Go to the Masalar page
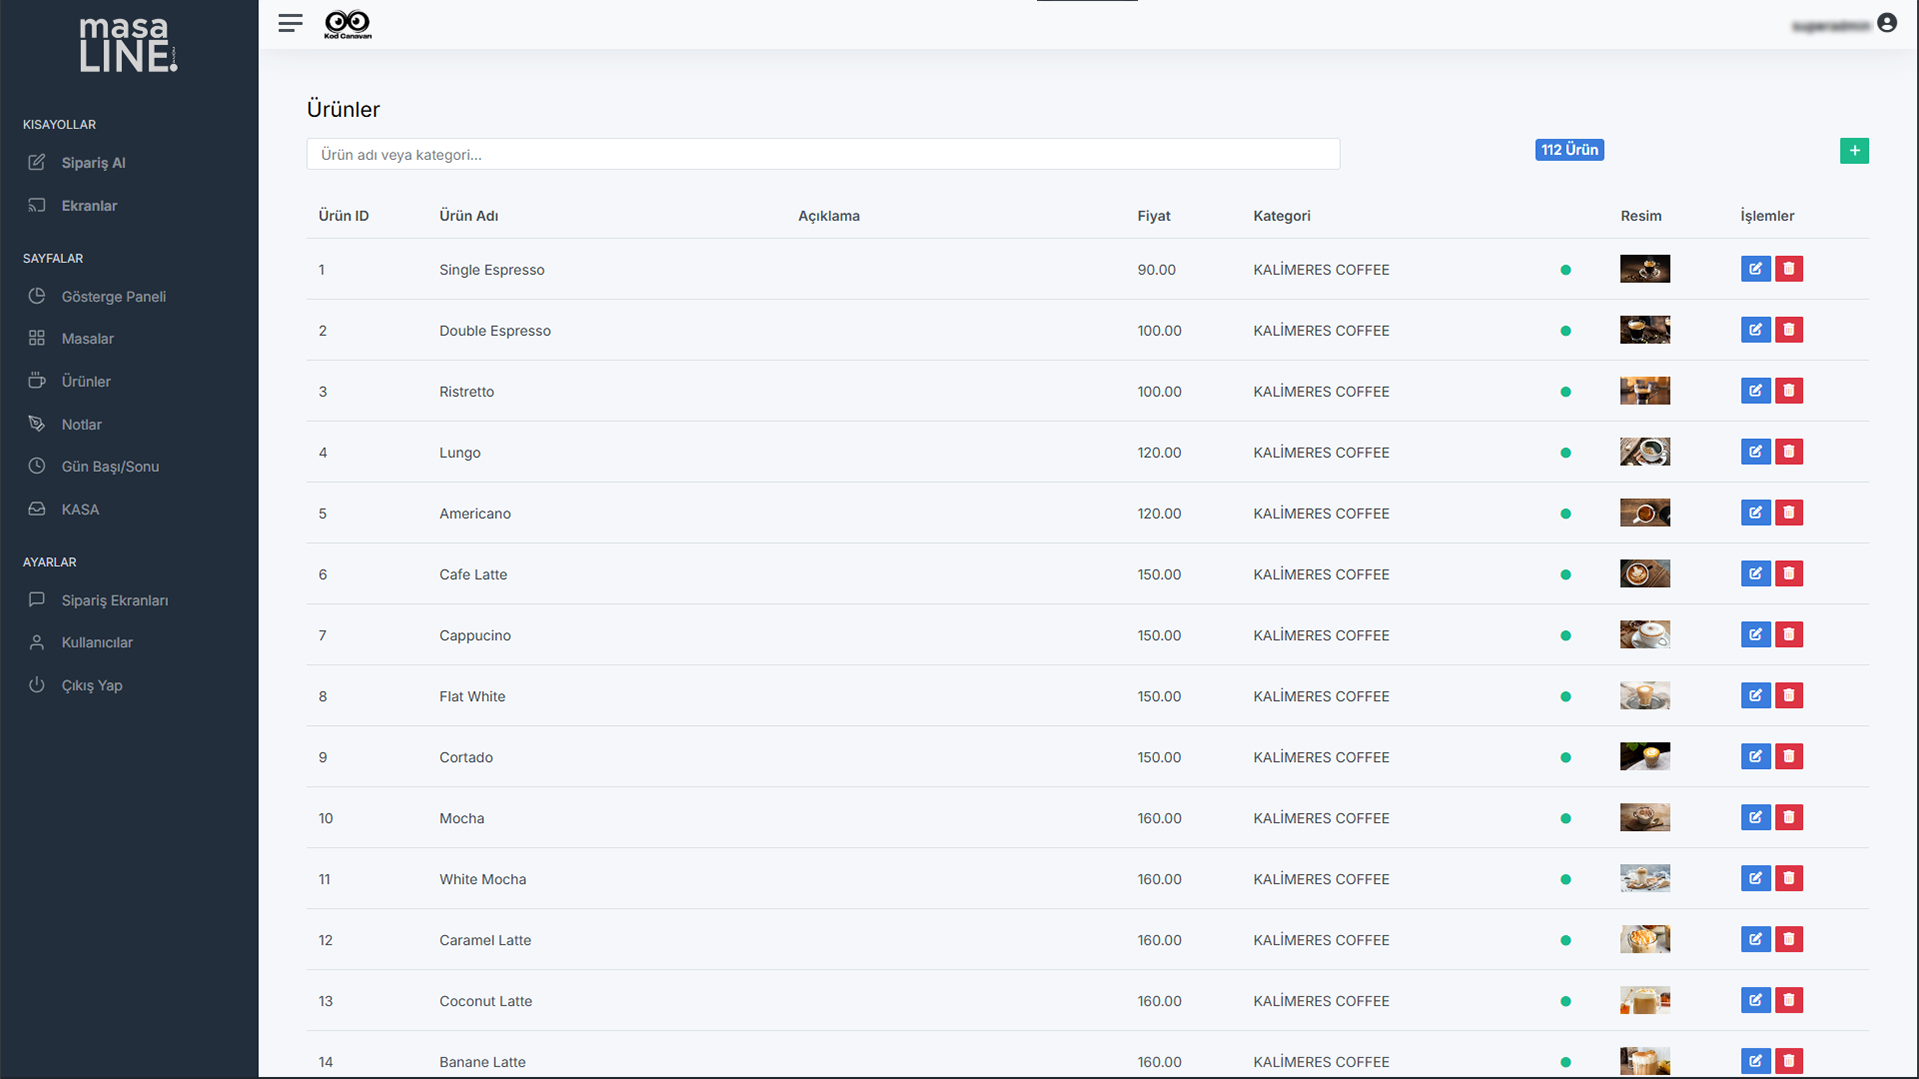 click(87, 339)
